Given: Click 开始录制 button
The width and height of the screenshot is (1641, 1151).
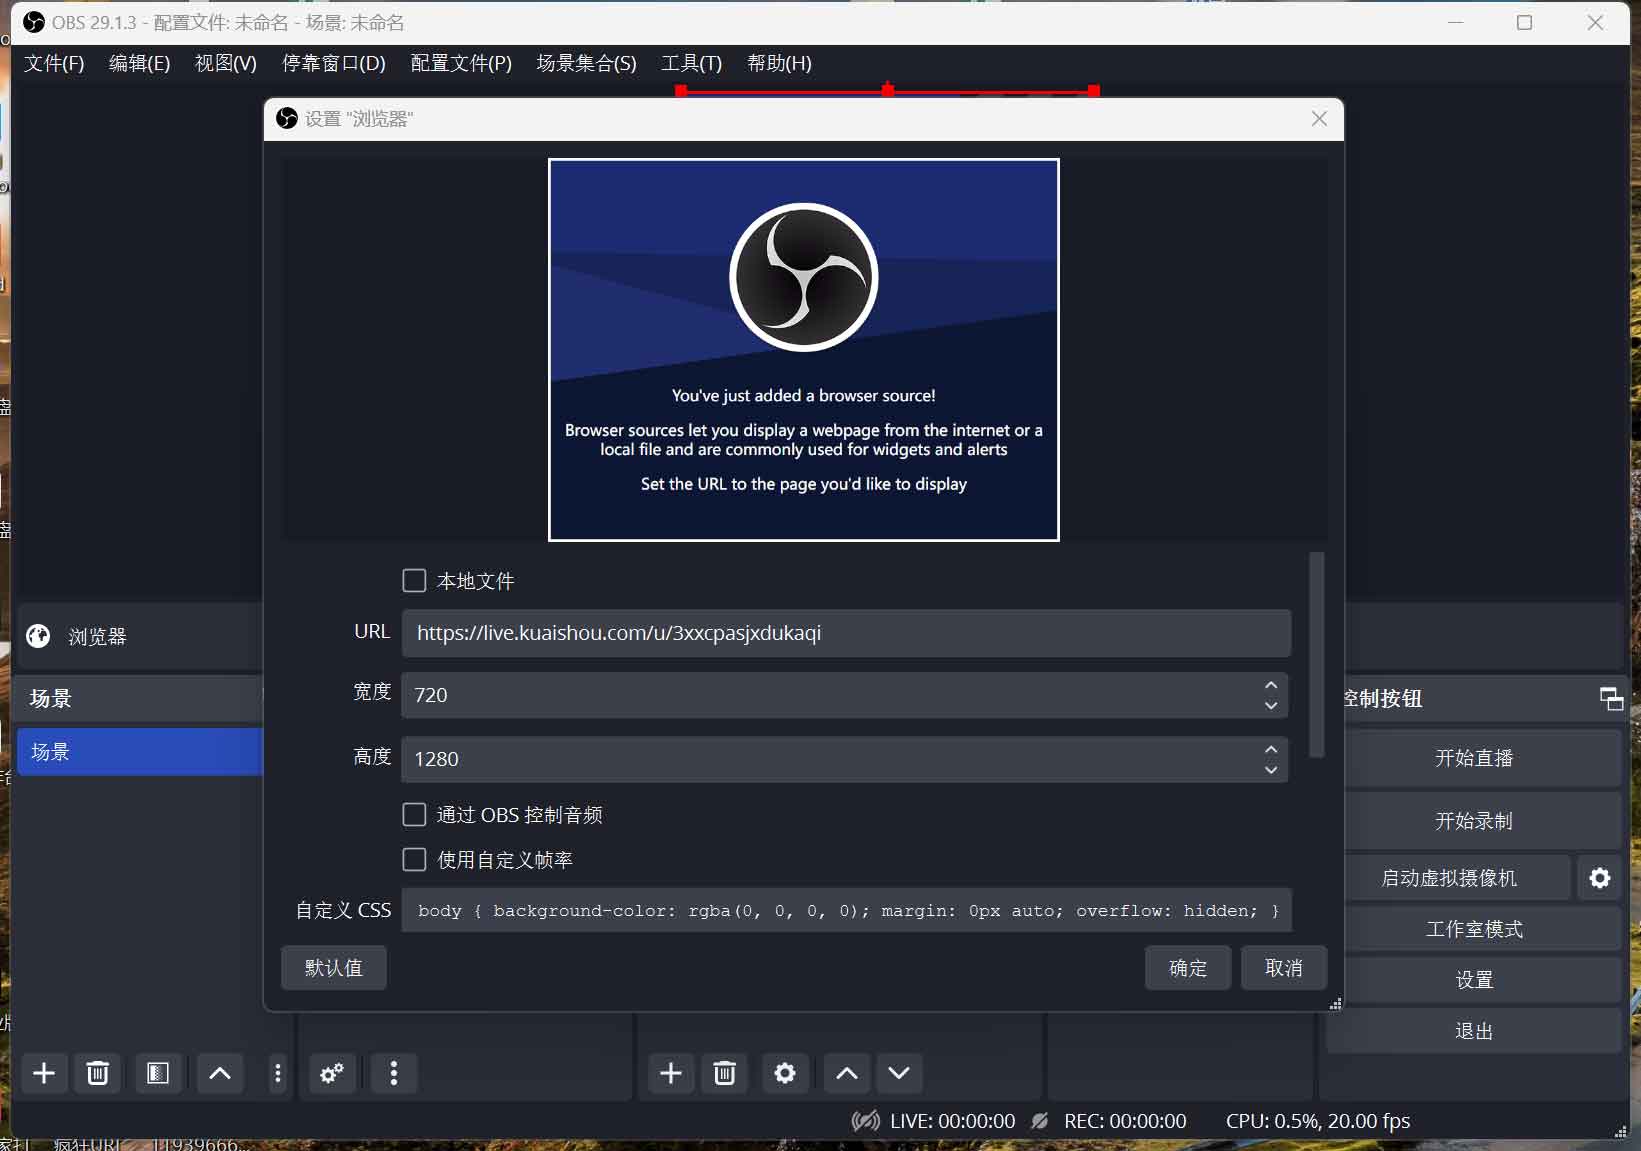Looking at the screenshot, I should click(1474, 821).
